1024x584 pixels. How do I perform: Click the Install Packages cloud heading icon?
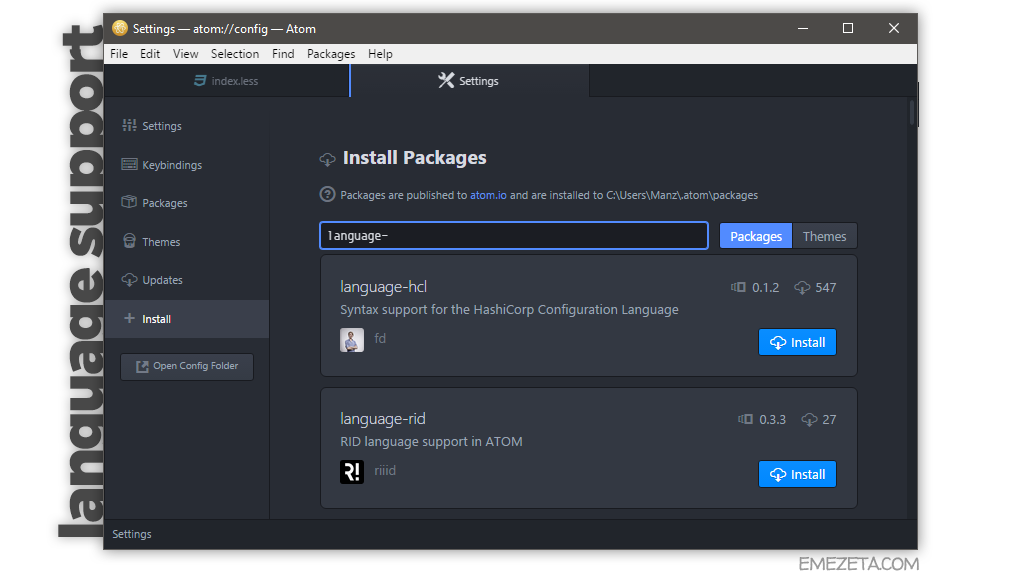pyautogui.click(x=327, y=159)
